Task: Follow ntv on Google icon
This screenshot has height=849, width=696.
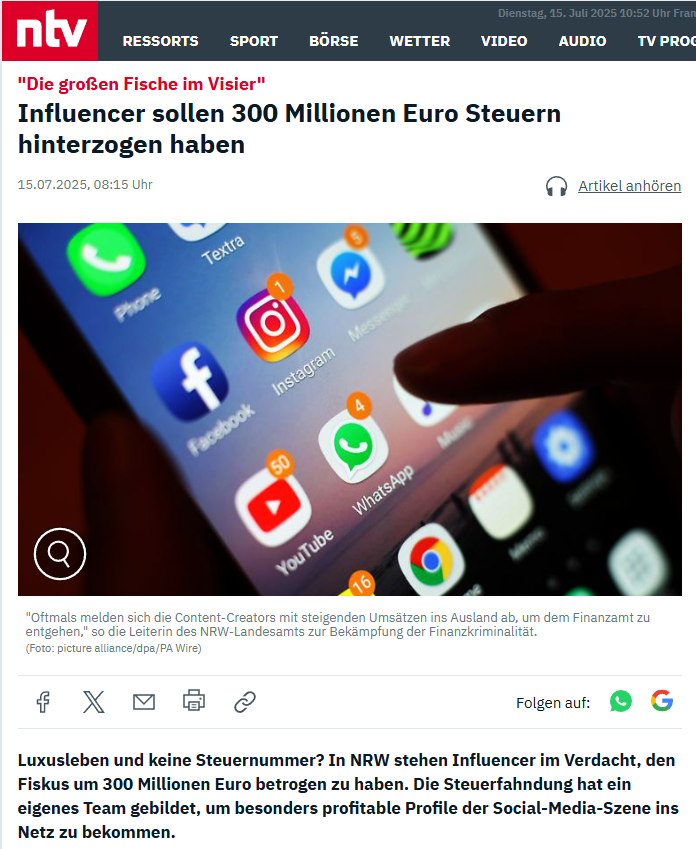Action: (662, 701)
